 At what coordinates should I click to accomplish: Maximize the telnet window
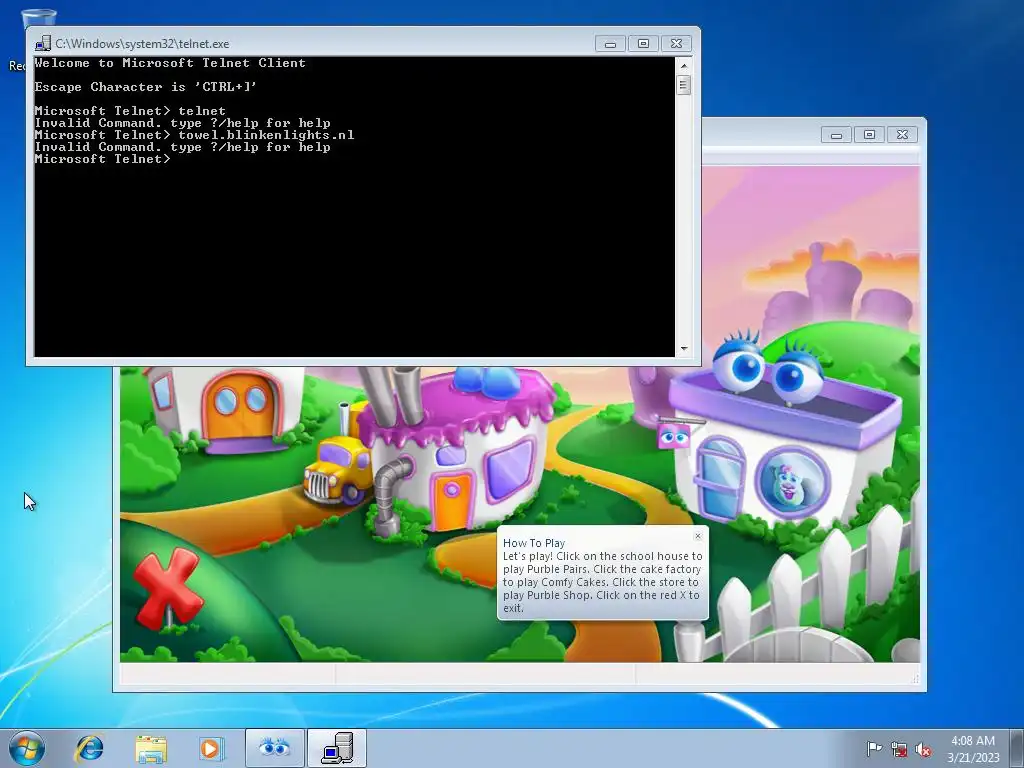pyautogui.click(x=643, y=44)
